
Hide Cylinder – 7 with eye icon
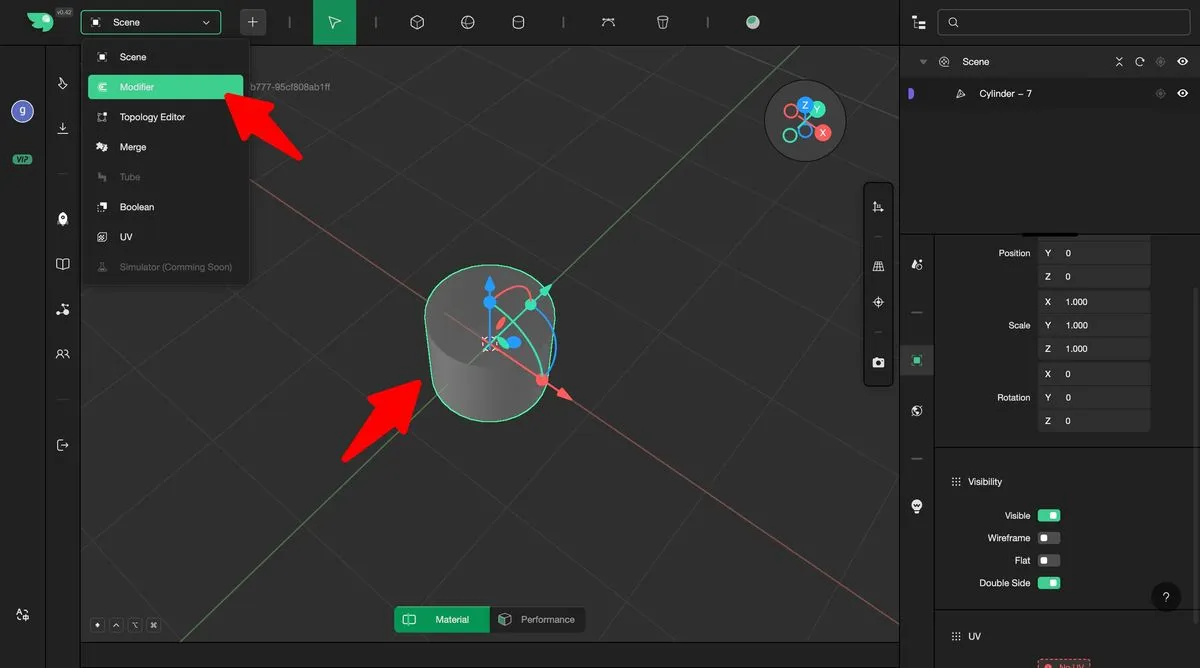tap(1182, 94)
